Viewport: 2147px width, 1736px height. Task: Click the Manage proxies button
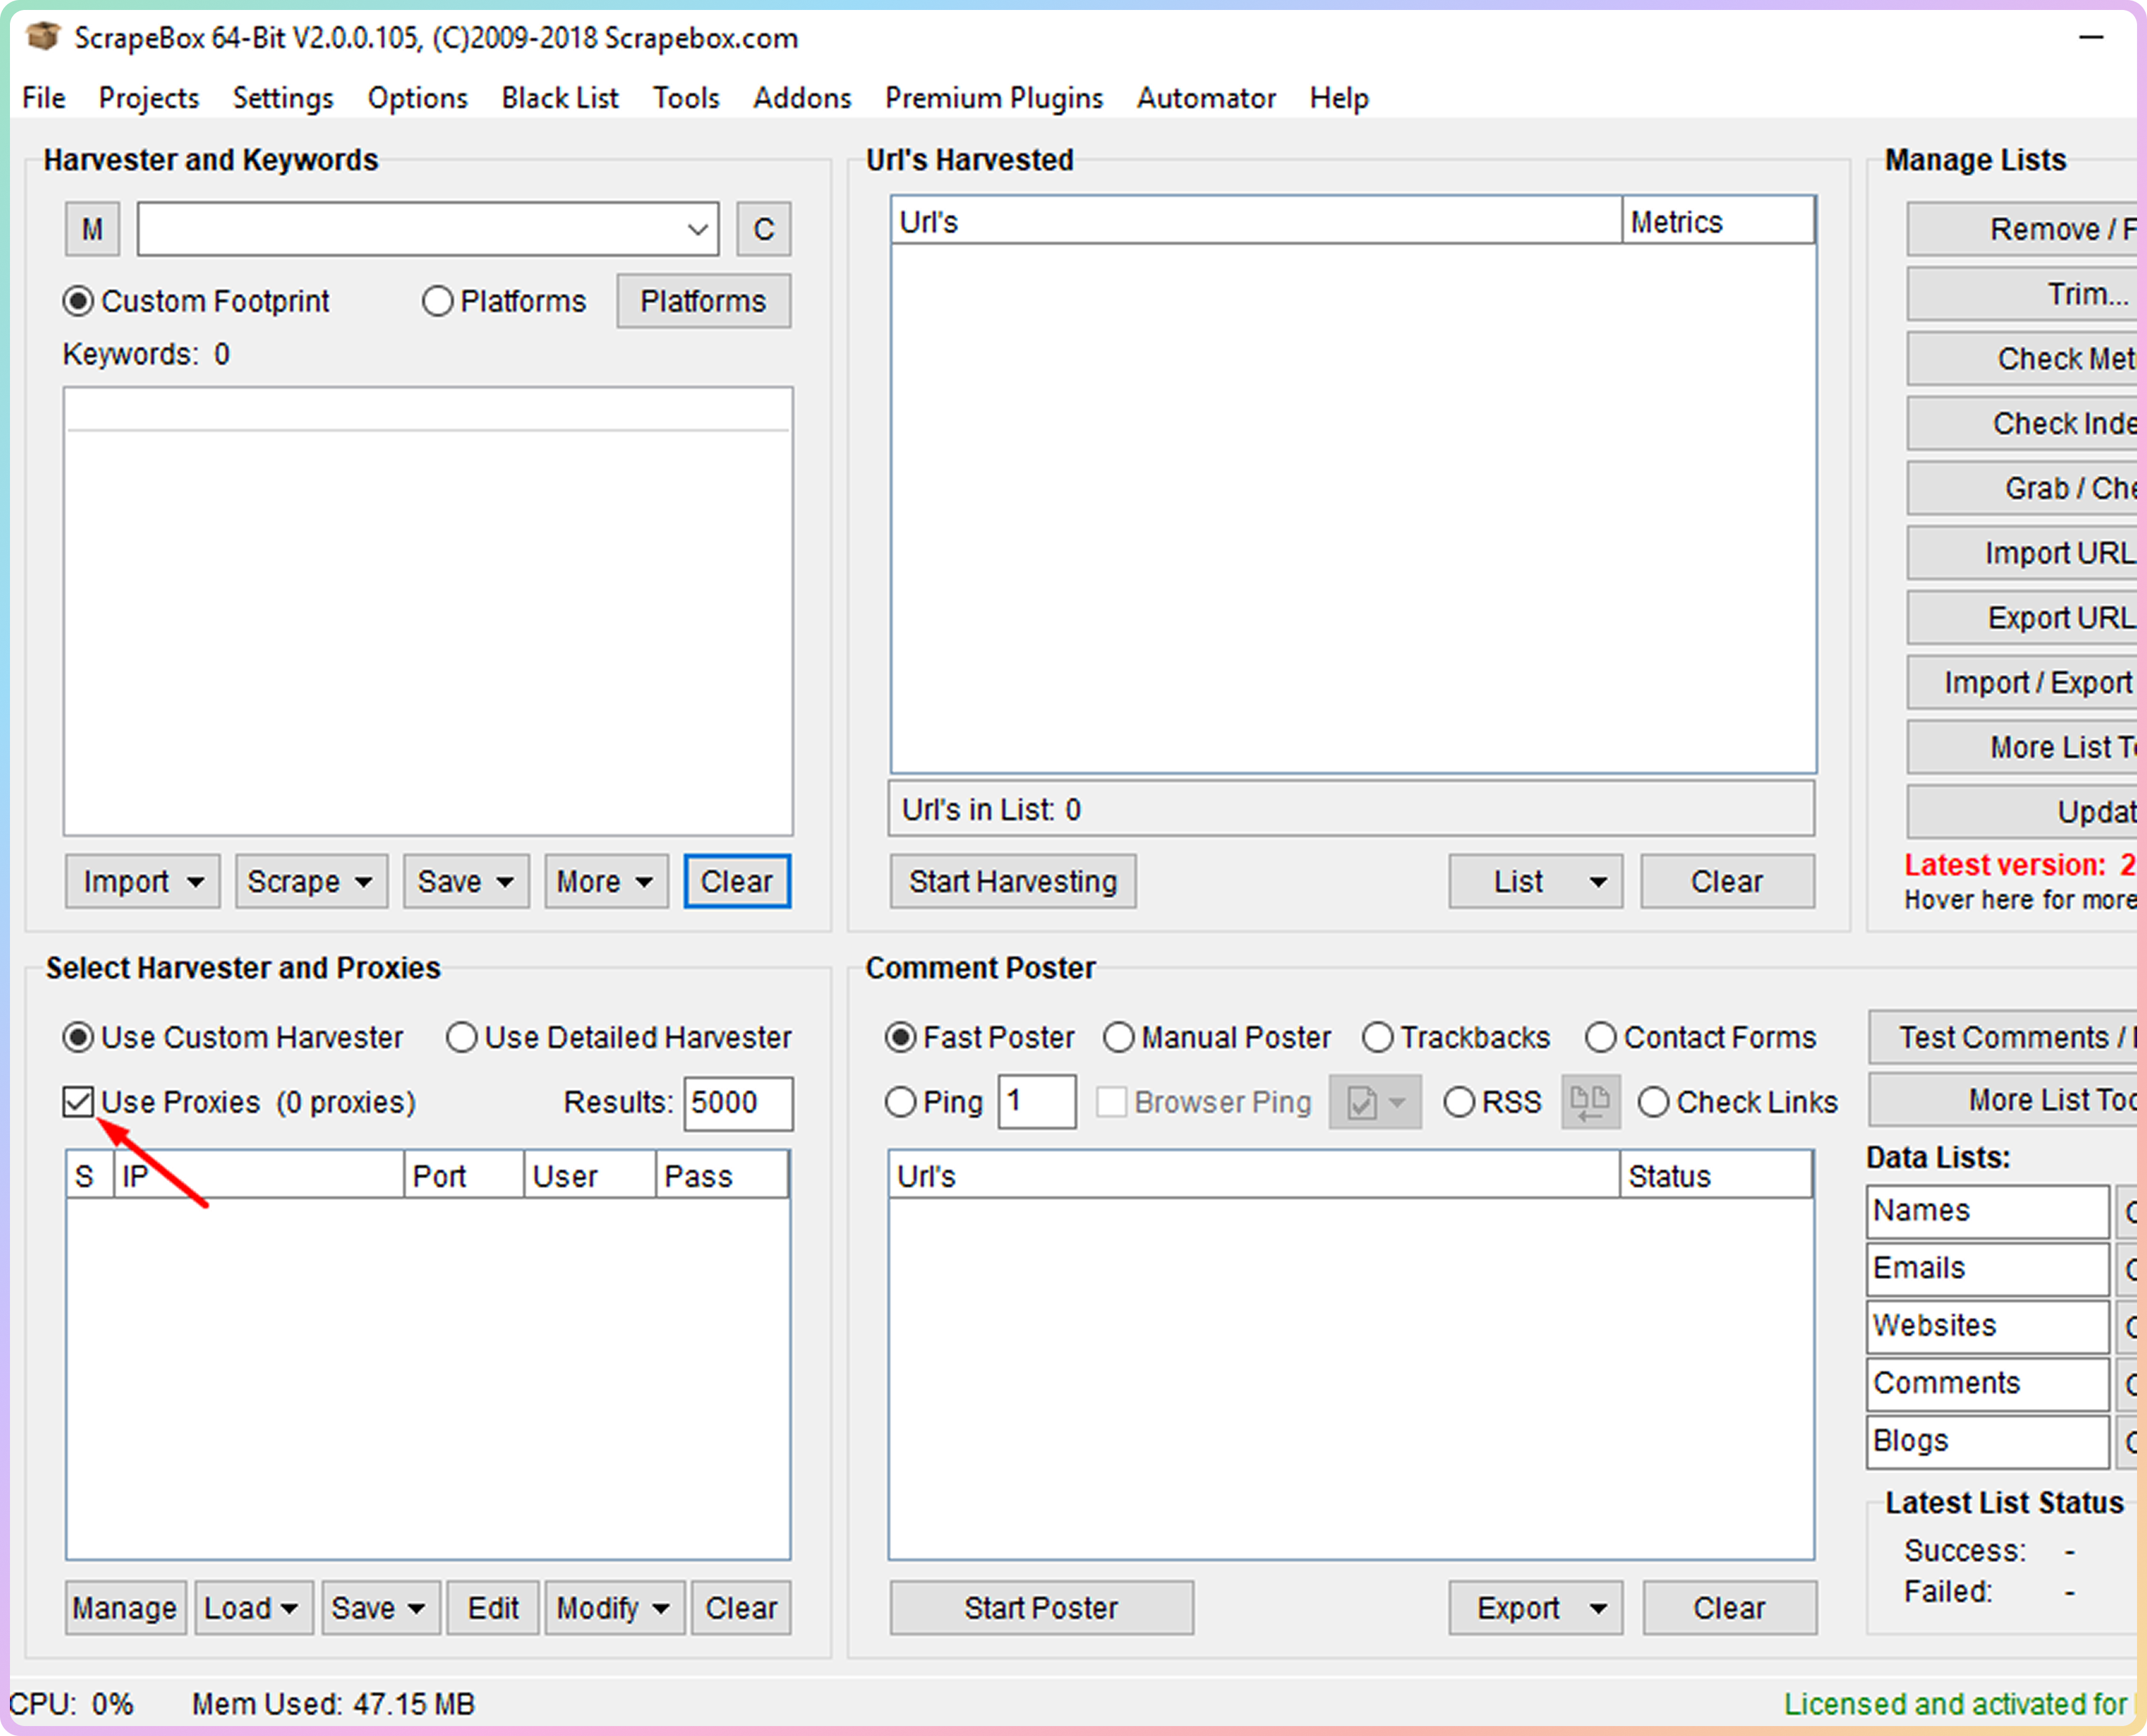pos(125,1607)
